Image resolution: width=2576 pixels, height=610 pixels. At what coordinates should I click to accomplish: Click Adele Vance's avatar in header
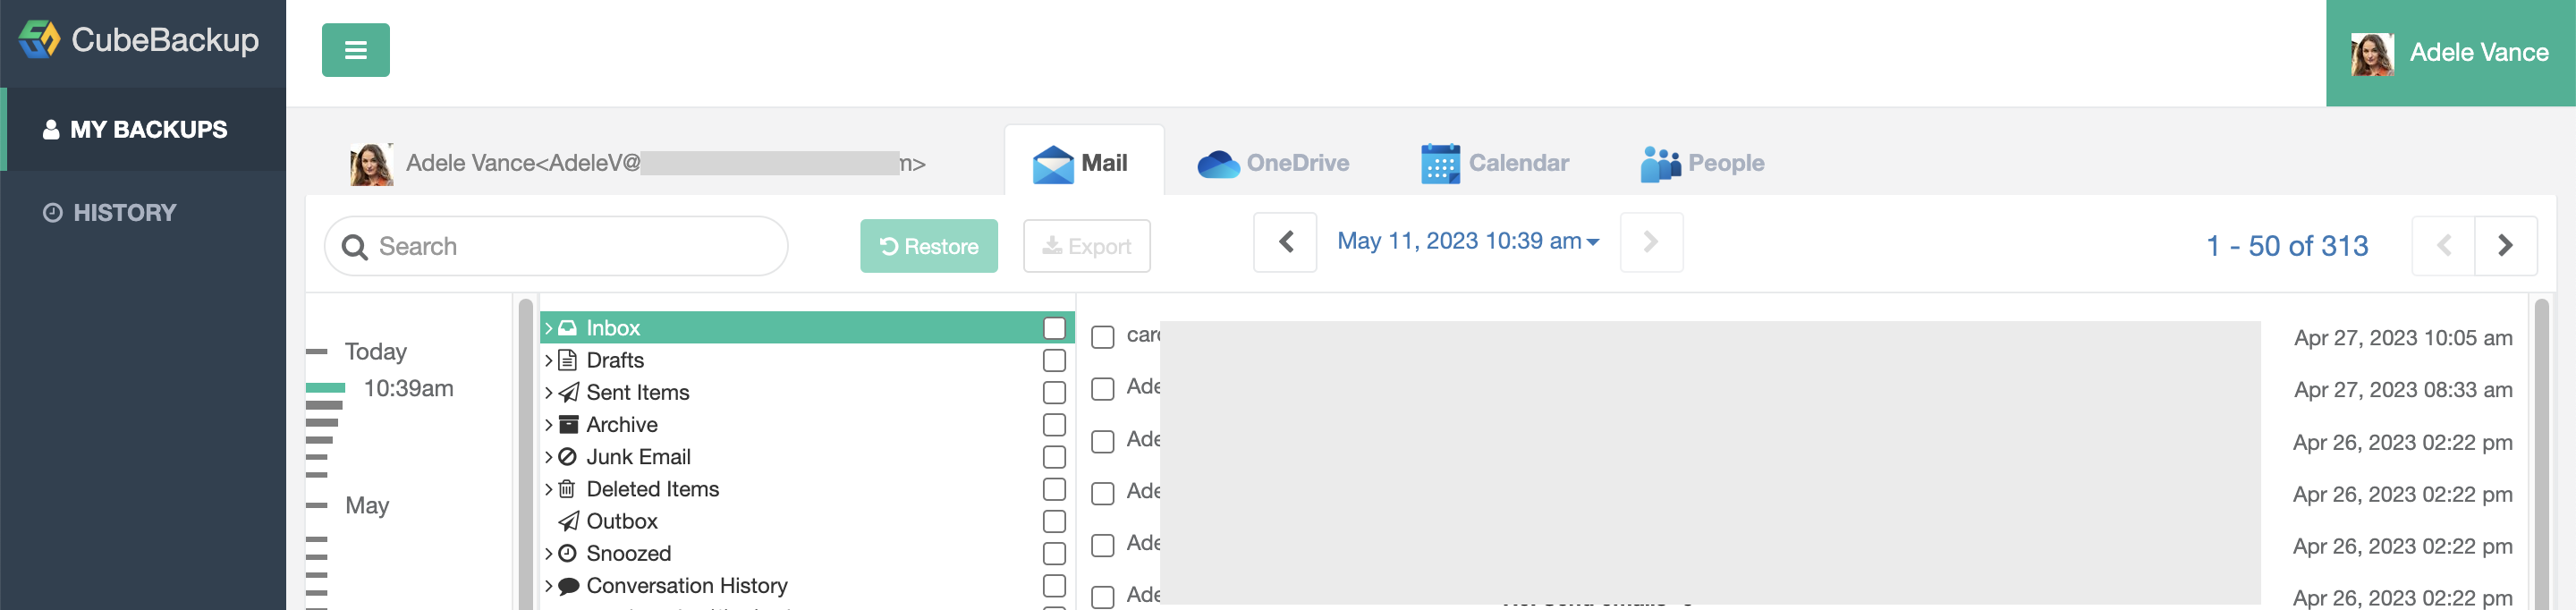coord(2372,54)
